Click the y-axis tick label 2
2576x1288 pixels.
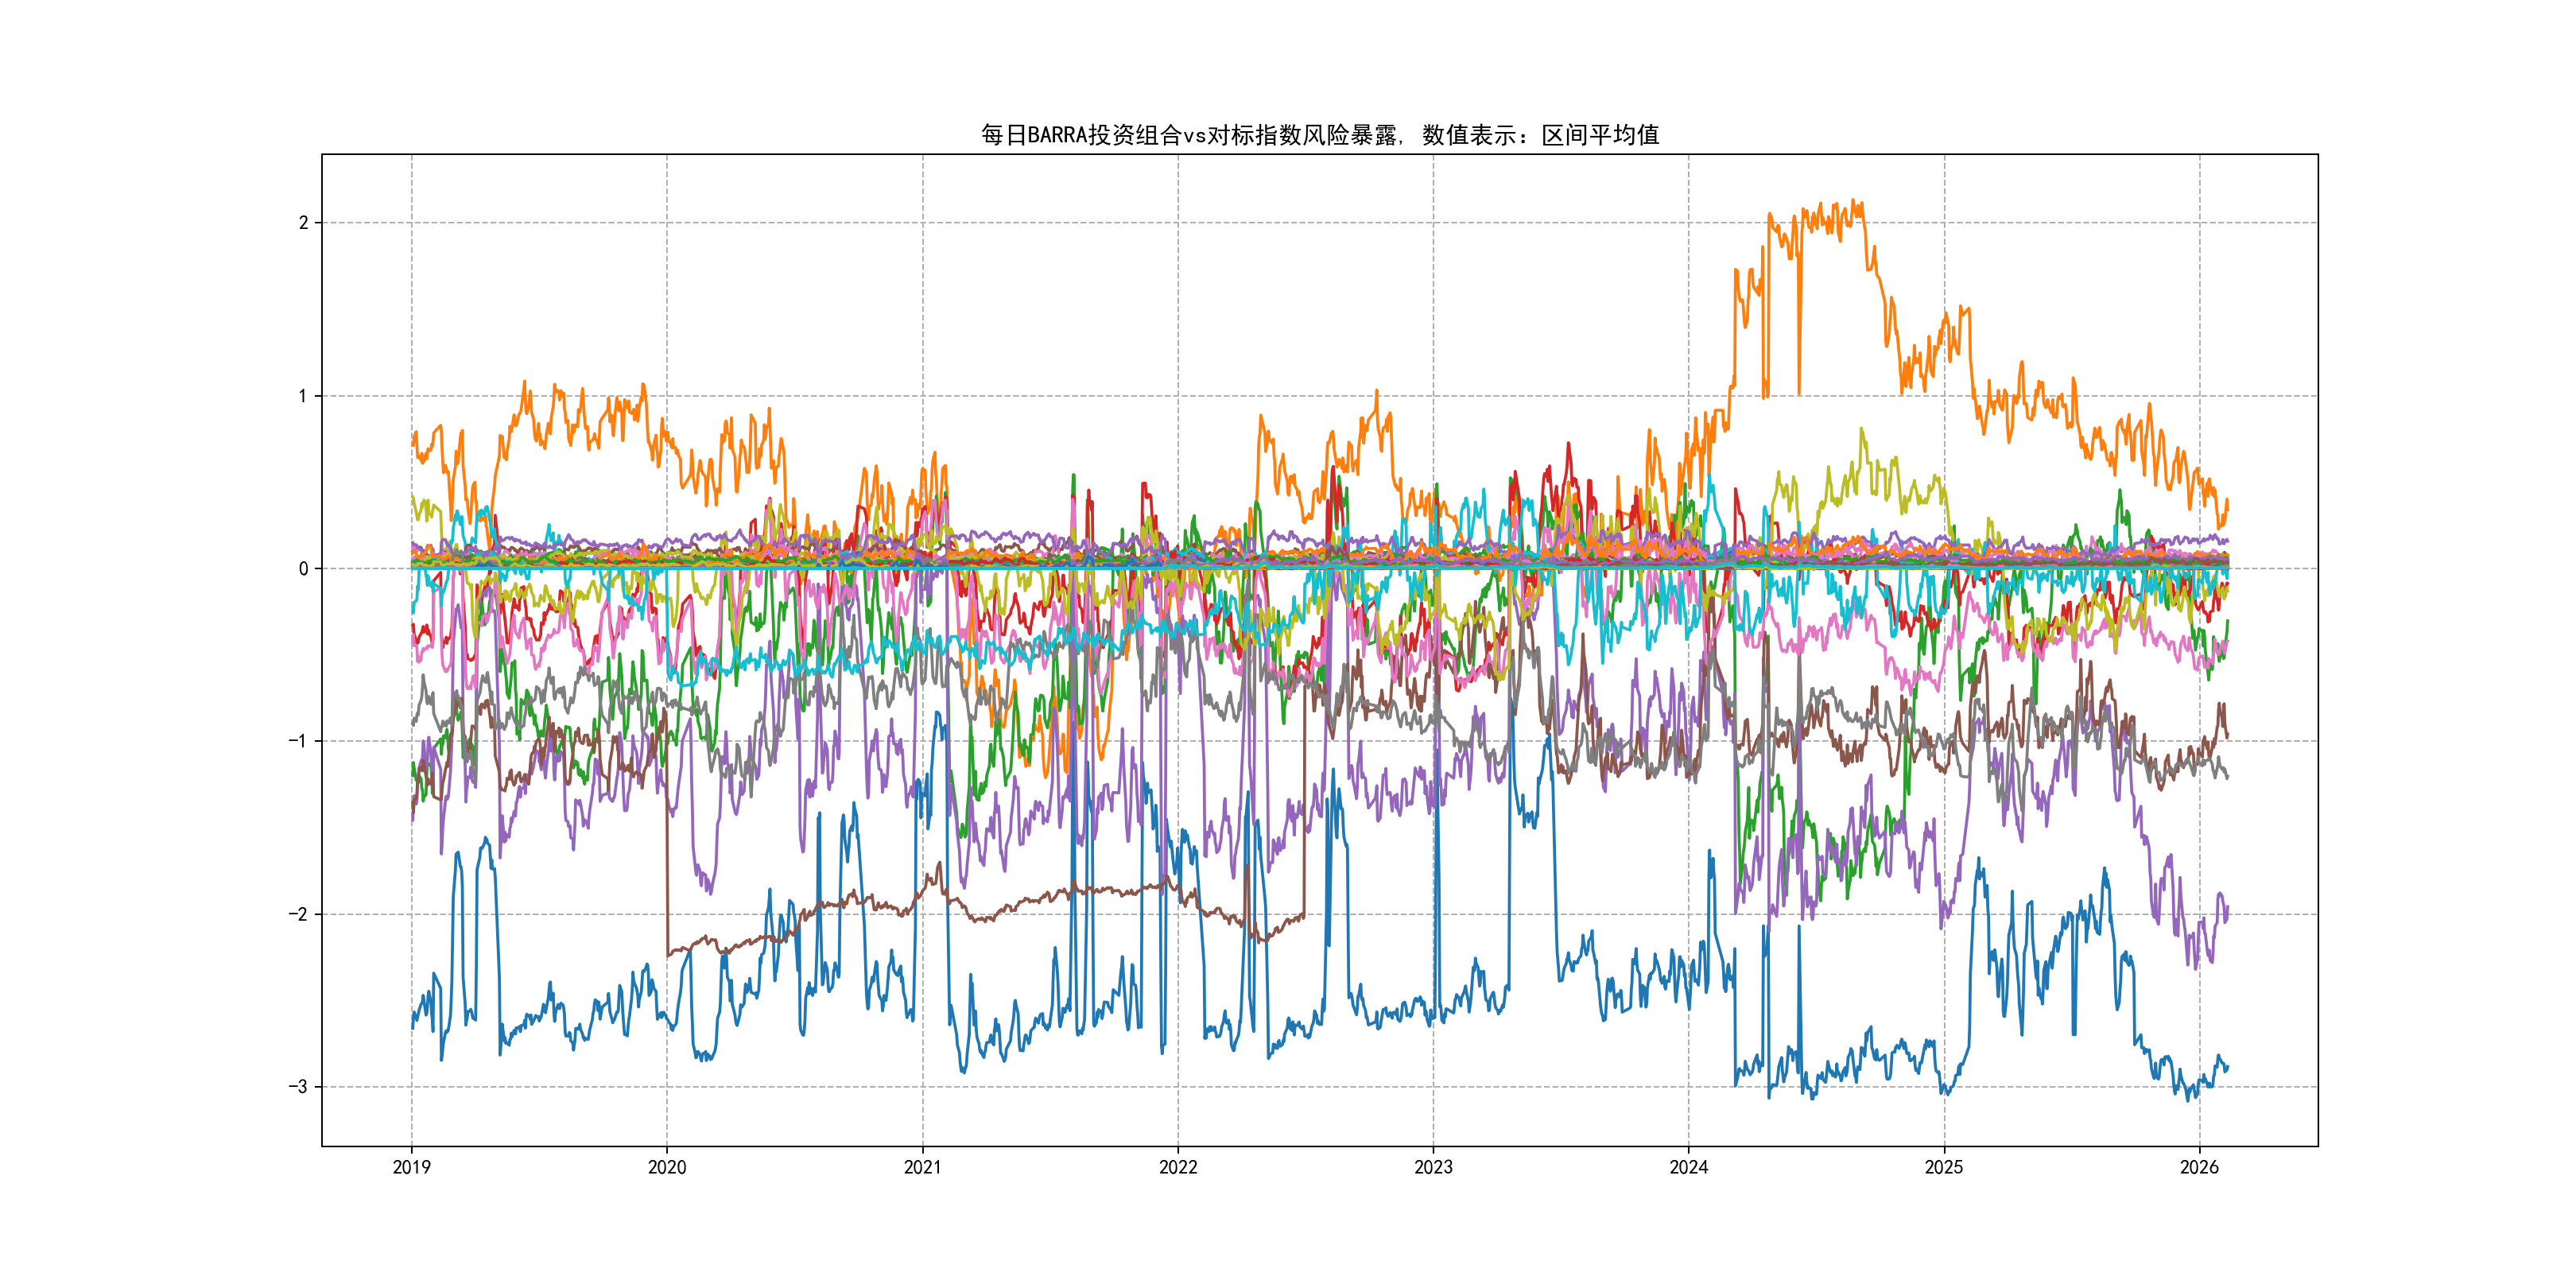(303, 223)
